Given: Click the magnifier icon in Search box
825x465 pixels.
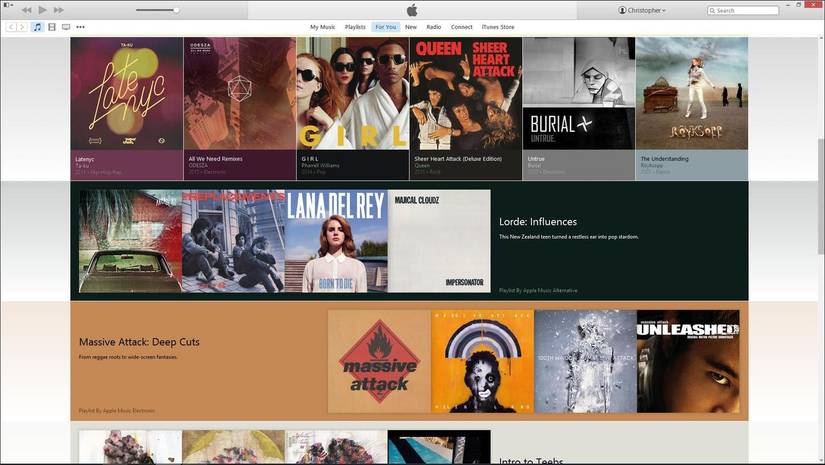Looking at the screenshot, I should (712, 11).
